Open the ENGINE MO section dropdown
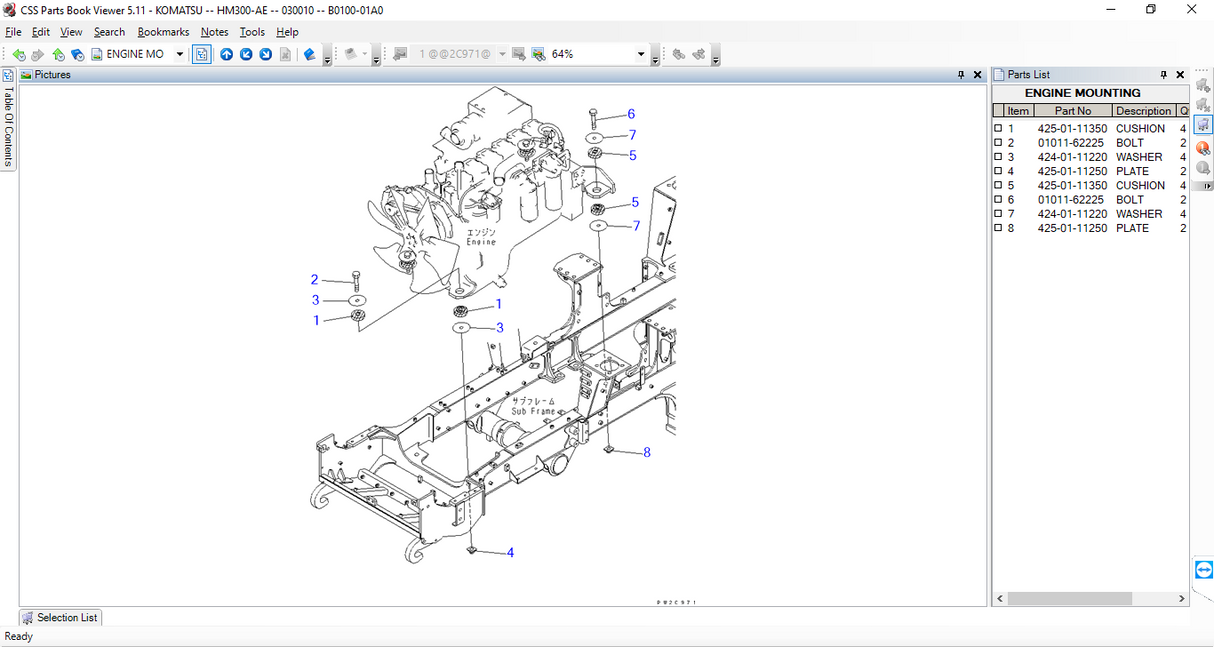 (180, 54)
